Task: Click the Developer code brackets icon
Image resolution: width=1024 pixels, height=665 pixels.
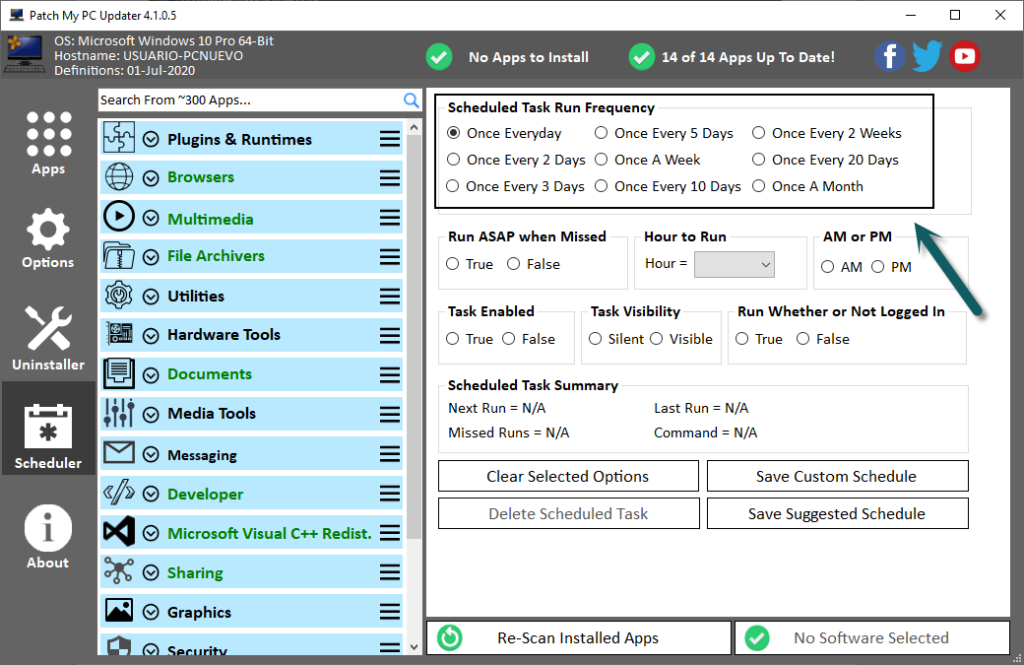Action: (119, 493)
